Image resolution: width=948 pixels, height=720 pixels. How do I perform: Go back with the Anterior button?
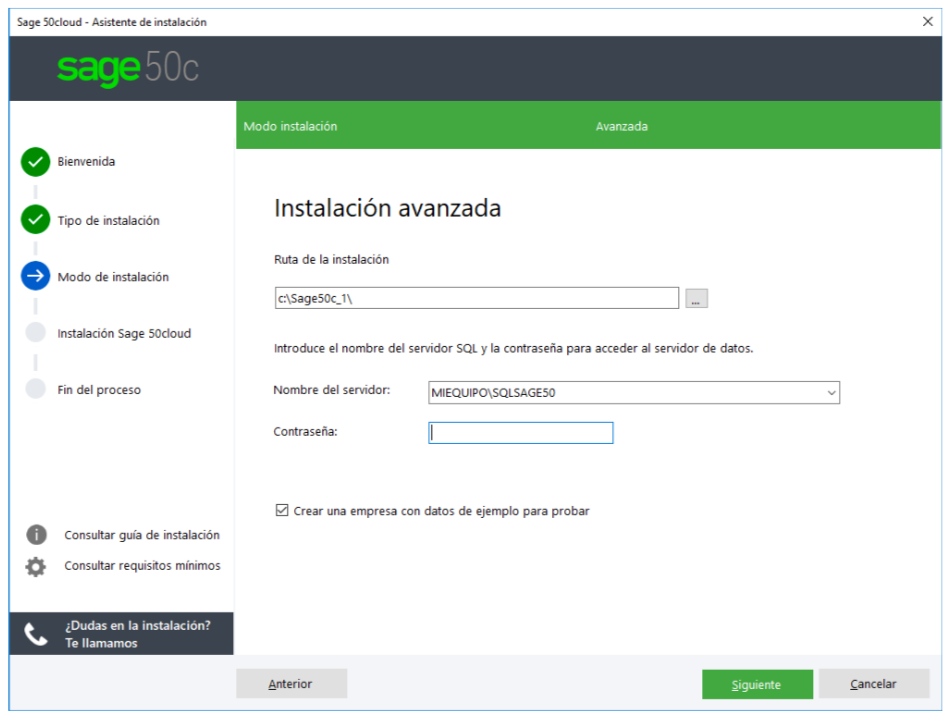click(x=291, y=684)
